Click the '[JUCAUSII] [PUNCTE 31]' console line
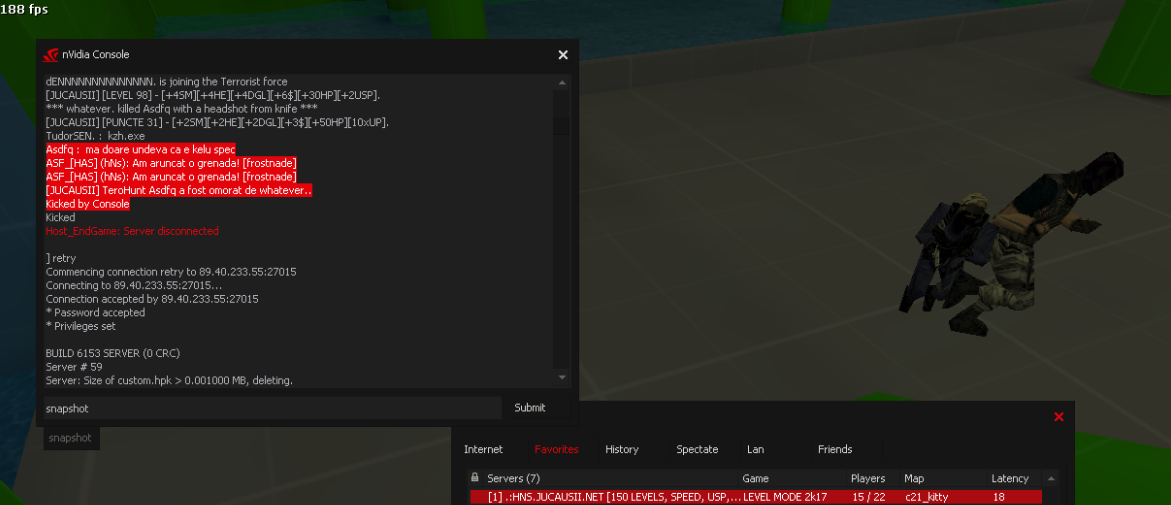 point(217,123)
